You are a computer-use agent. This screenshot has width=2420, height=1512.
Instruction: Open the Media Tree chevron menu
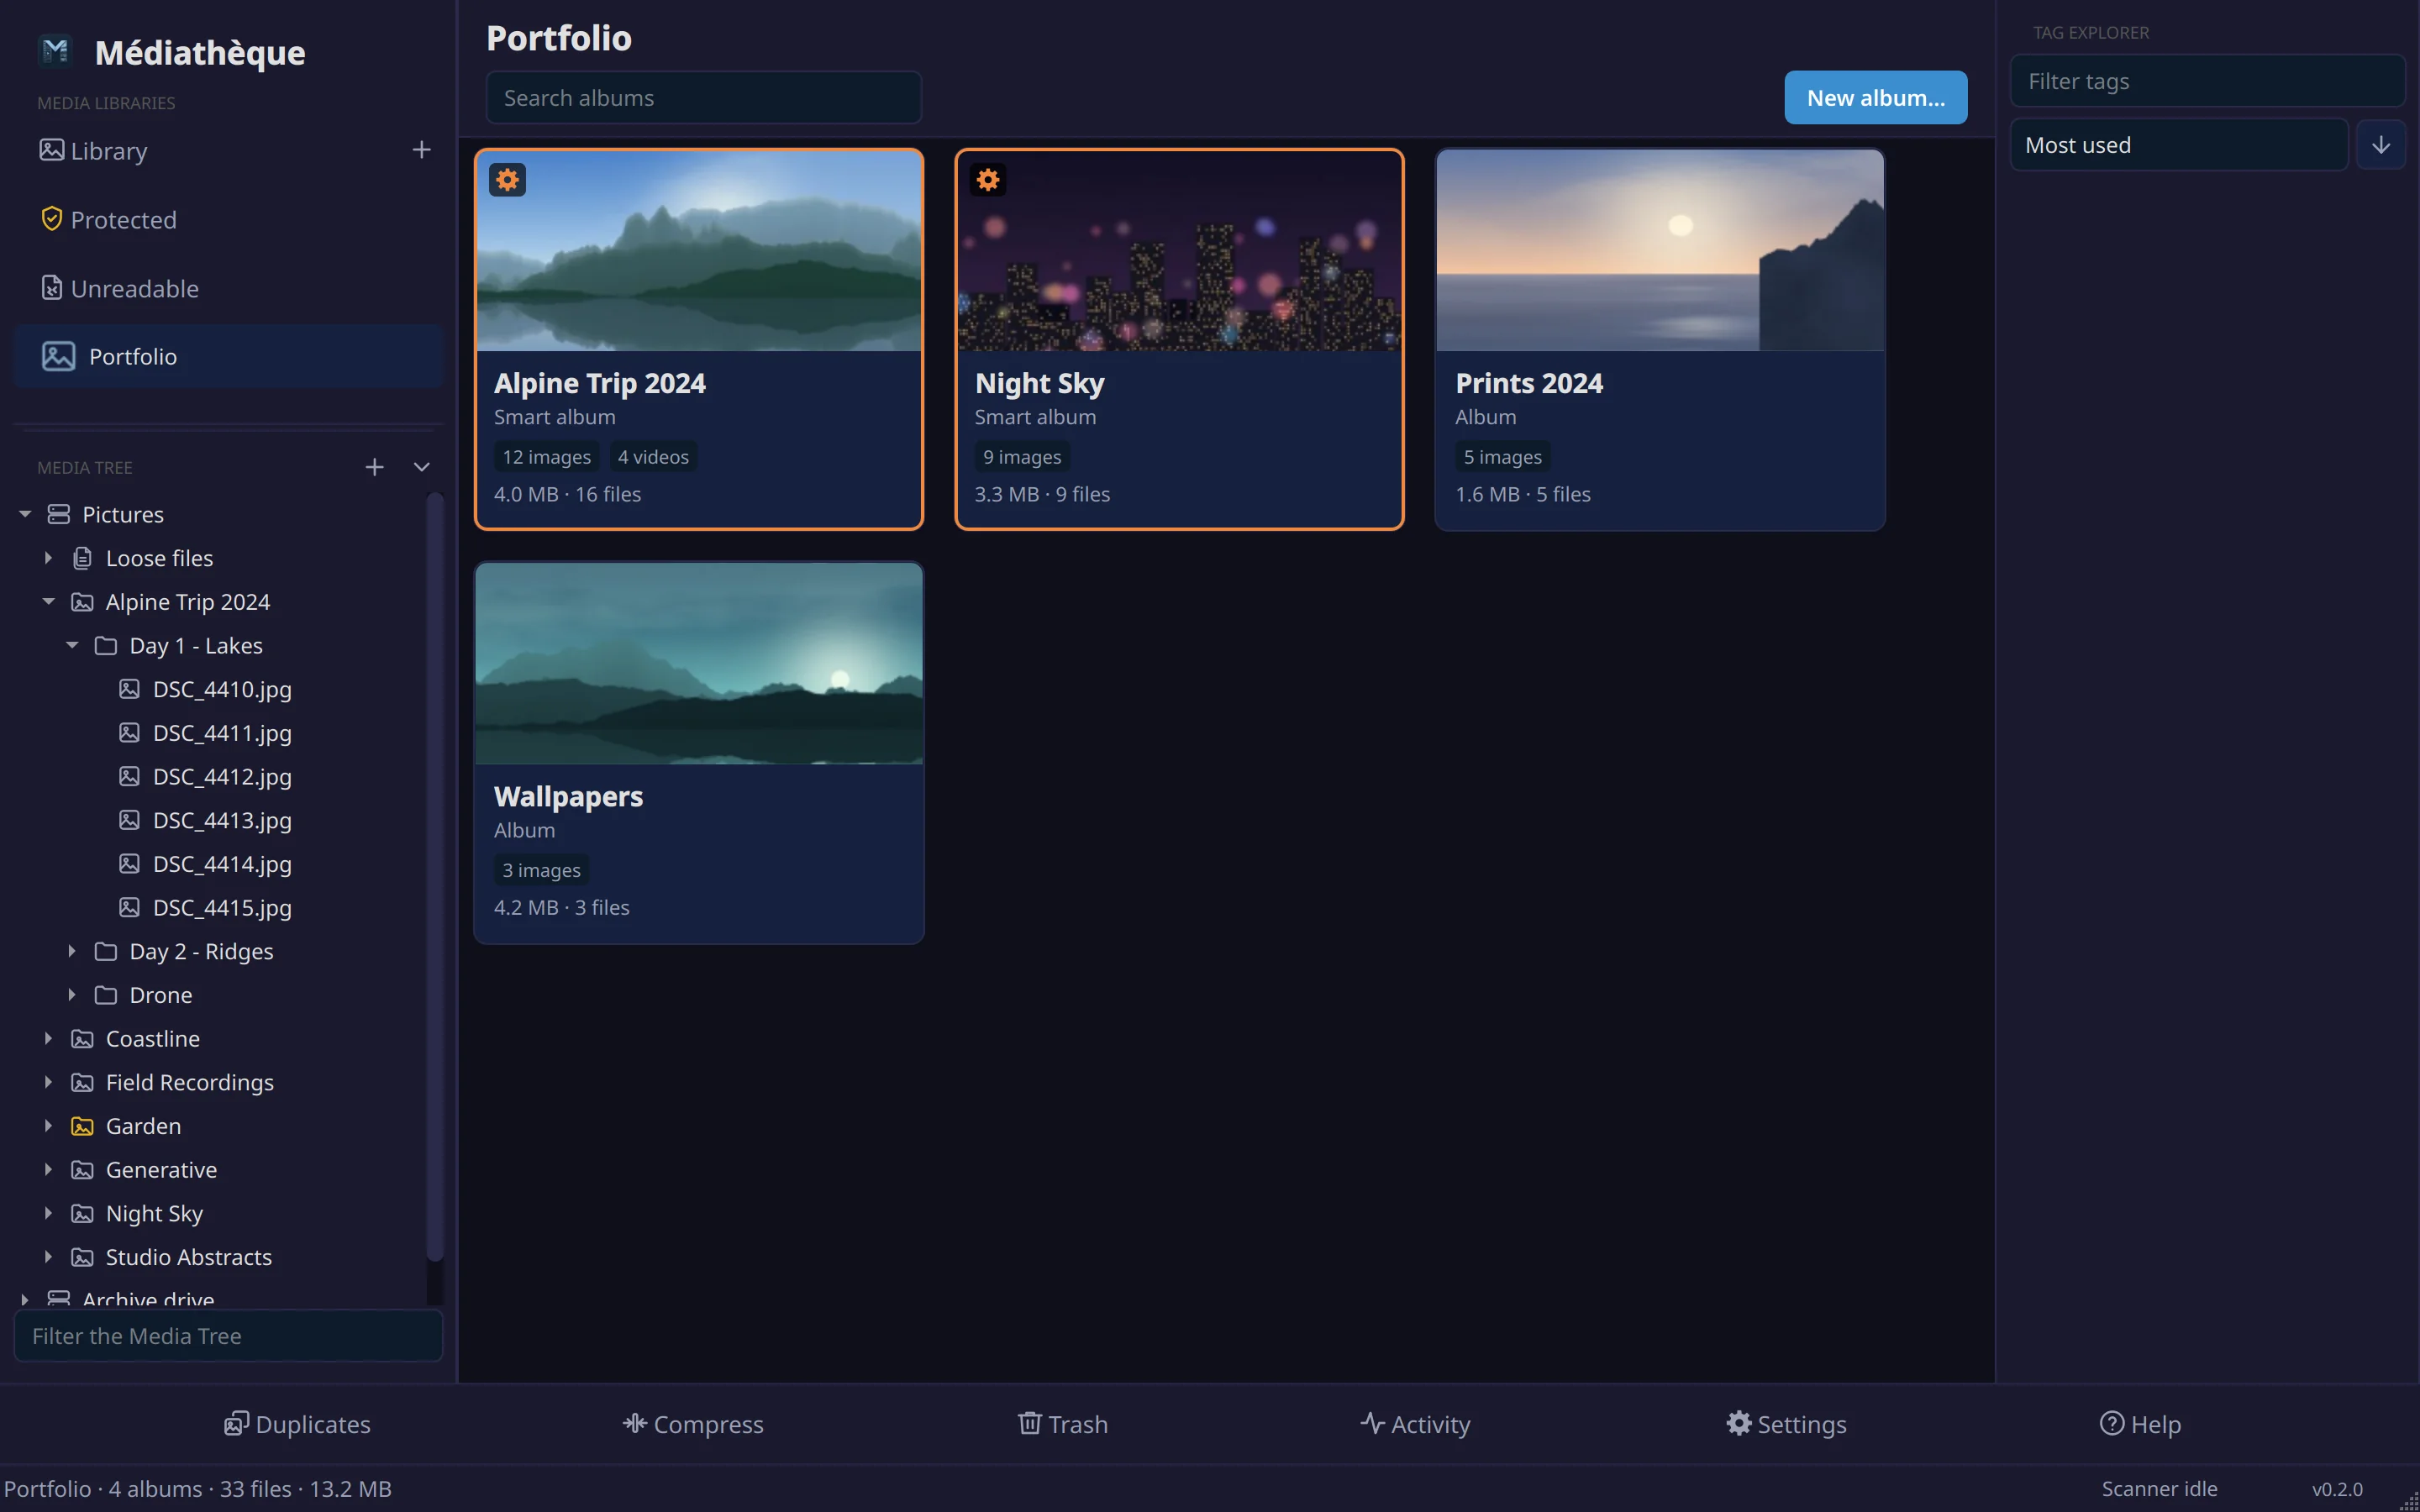click(422, 467)
